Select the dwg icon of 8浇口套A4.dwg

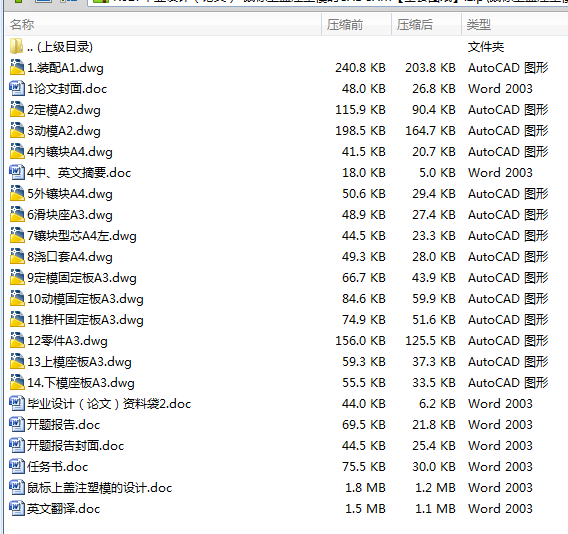(x=17, y=256)
